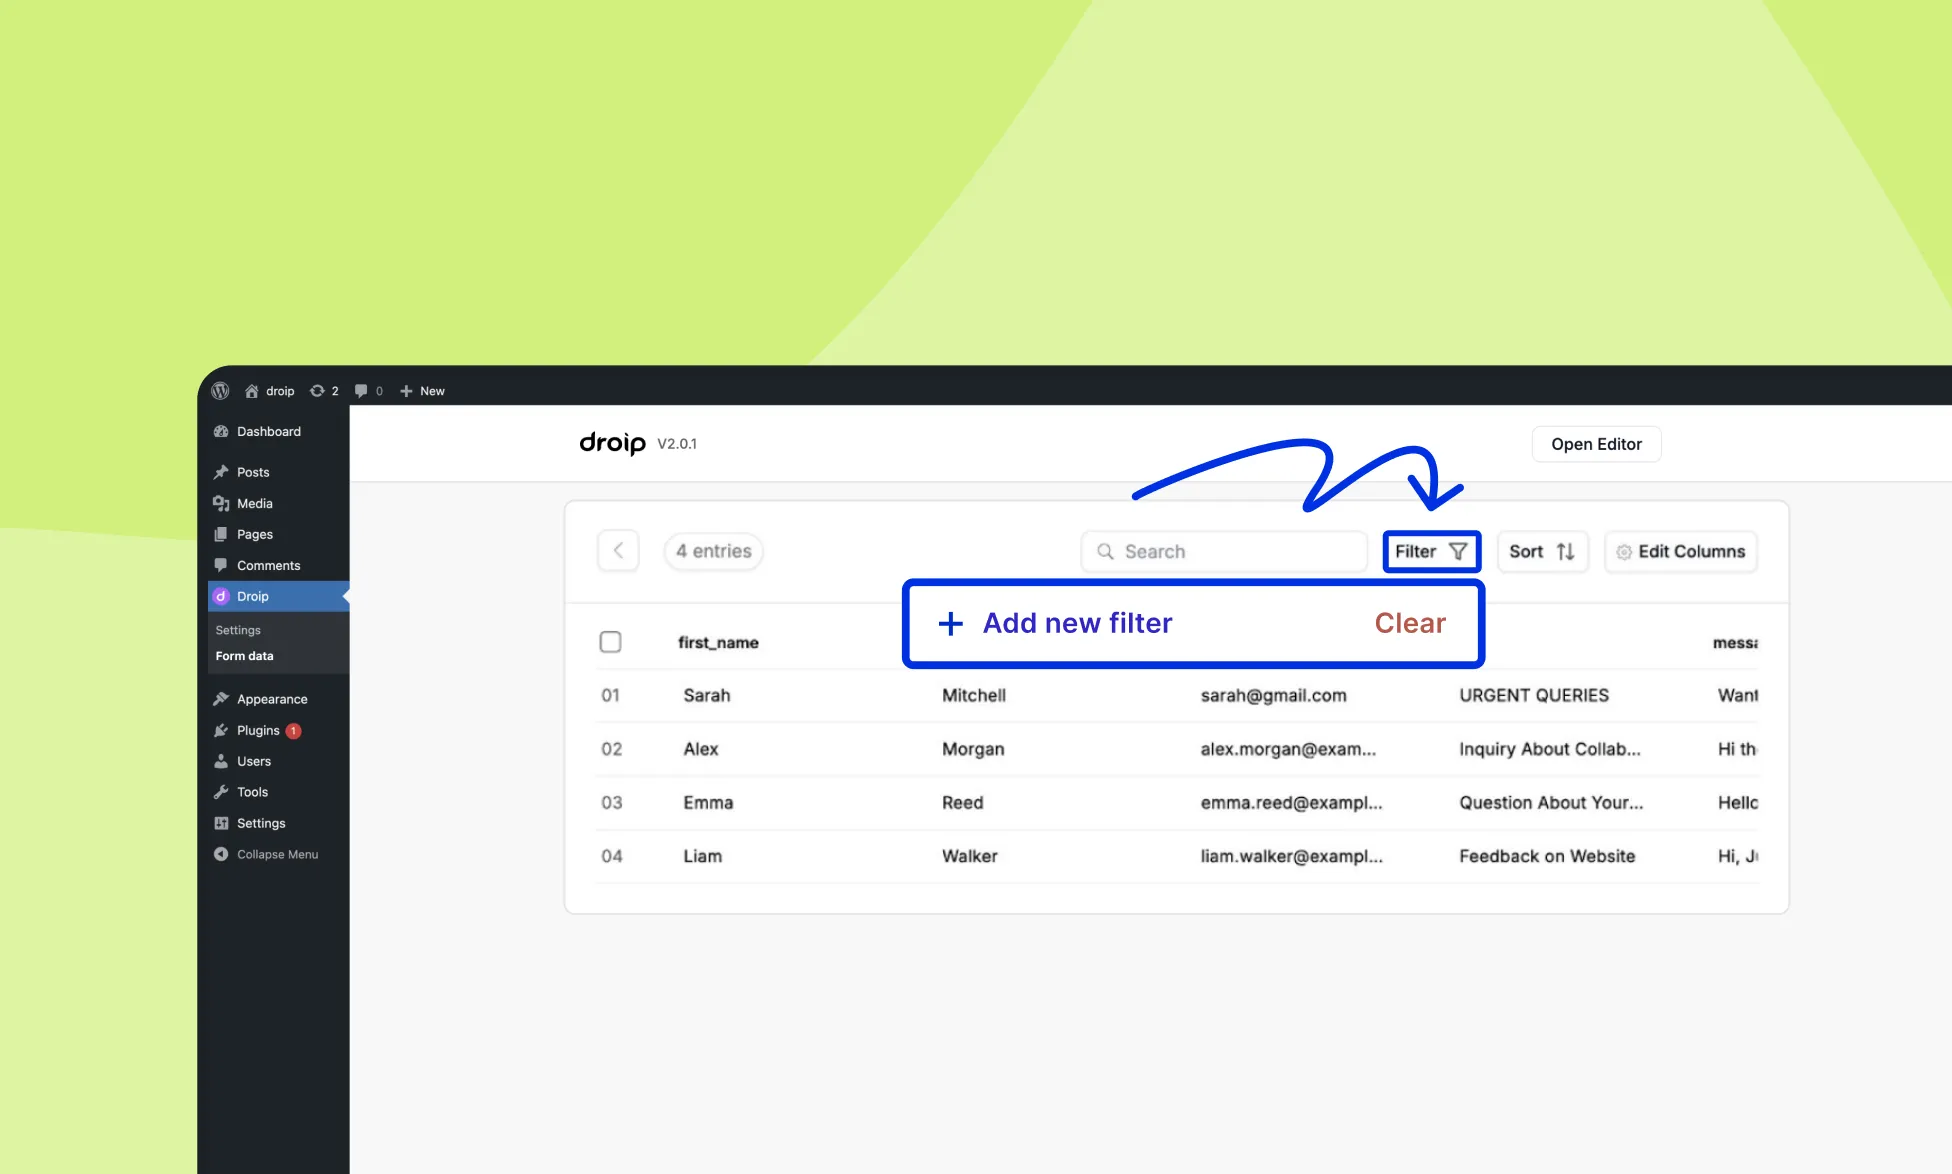This screenshot has height=1174, width=1952.
Task: Click Feedback on Website cell
Action: point(1547,856)
